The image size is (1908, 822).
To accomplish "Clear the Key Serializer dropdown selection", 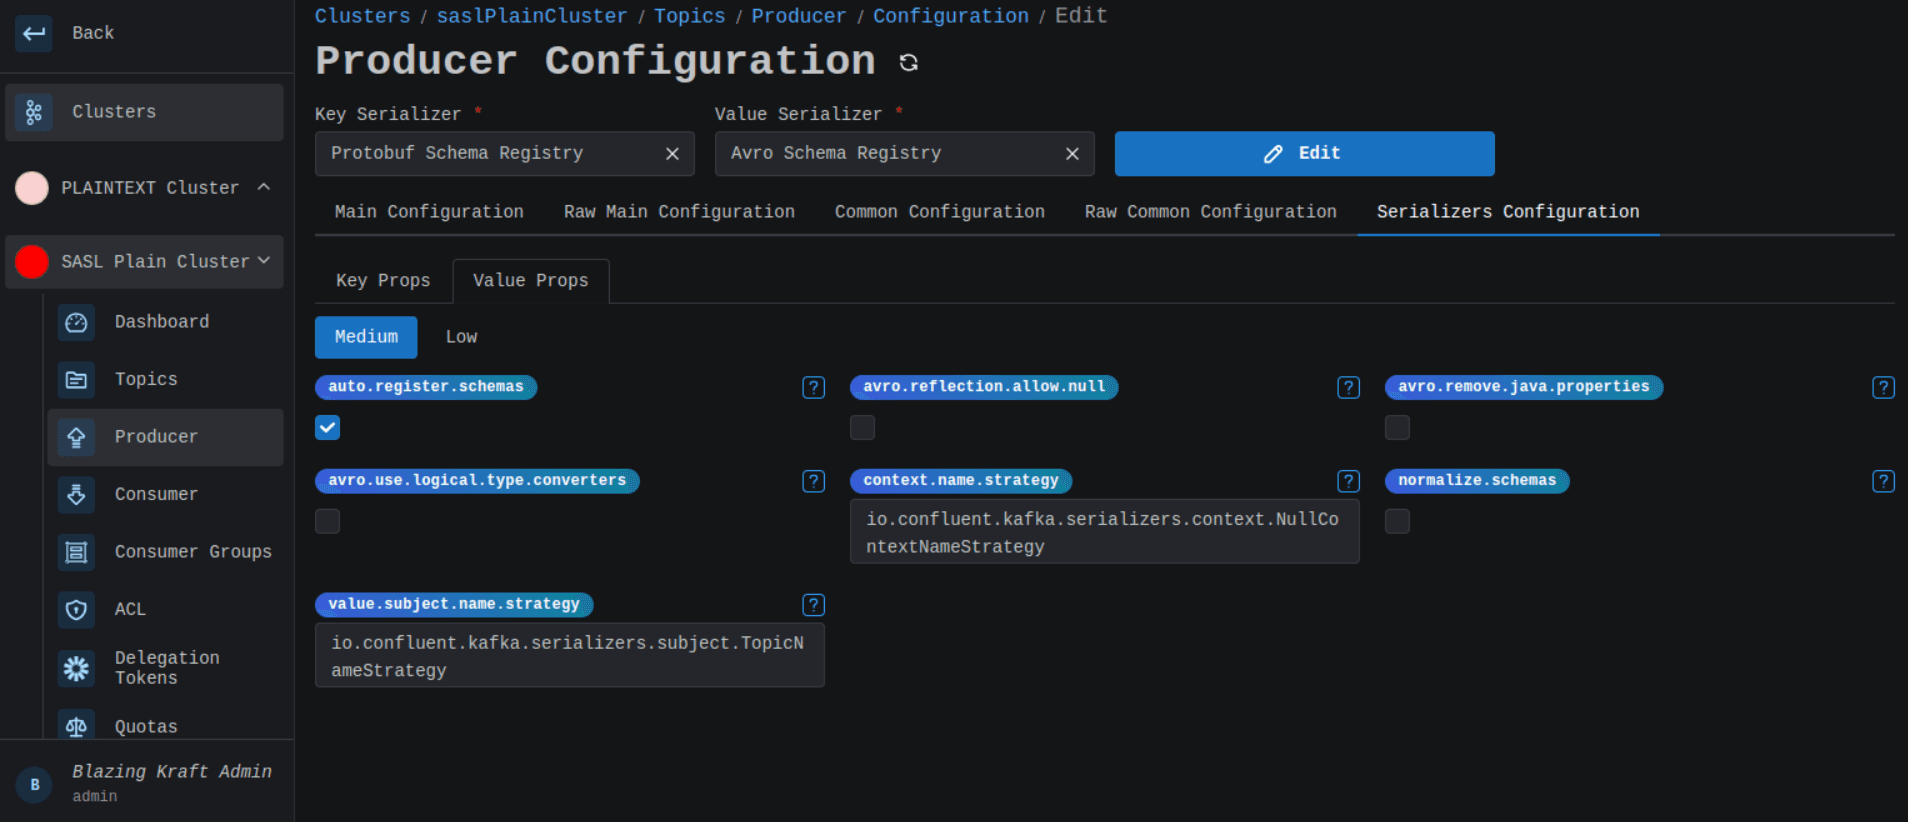I will 672,154.
